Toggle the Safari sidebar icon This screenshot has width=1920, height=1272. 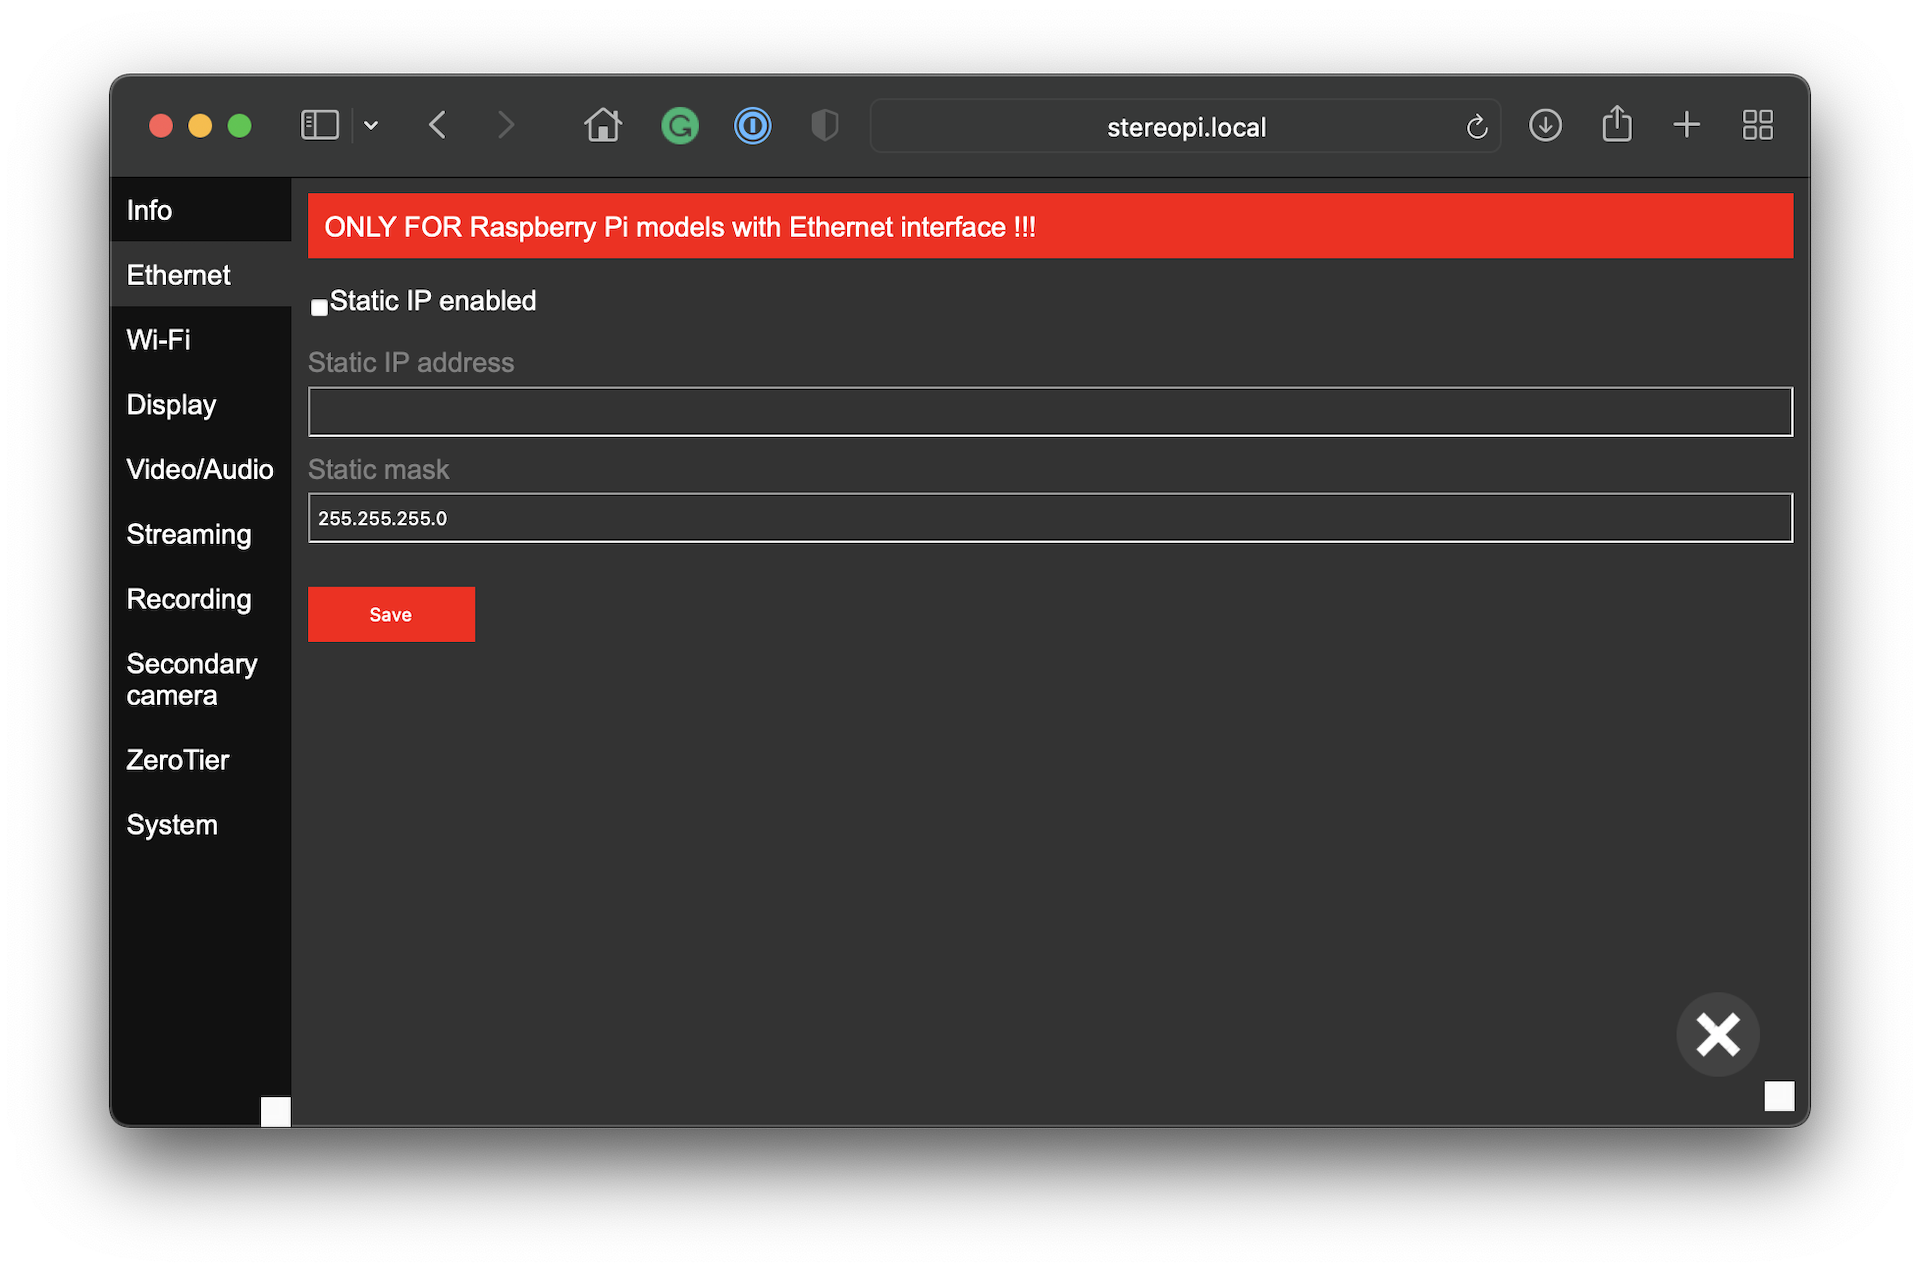point(319,125)
